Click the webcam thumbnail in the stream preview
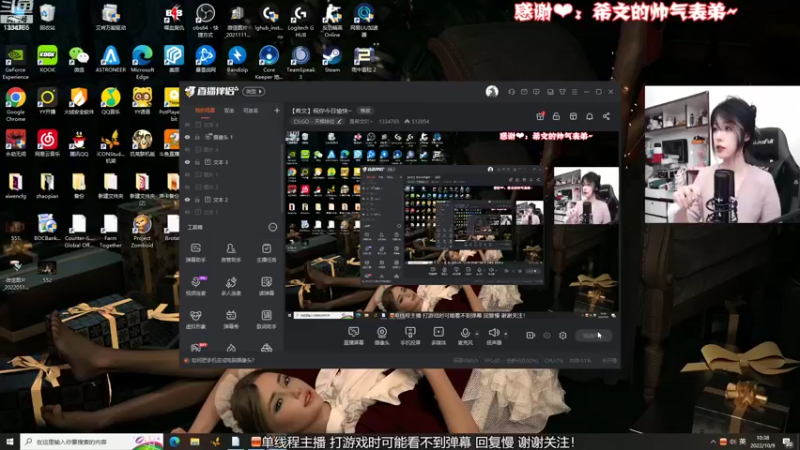The width and height of the screenshot is (800, 450). 586,195
